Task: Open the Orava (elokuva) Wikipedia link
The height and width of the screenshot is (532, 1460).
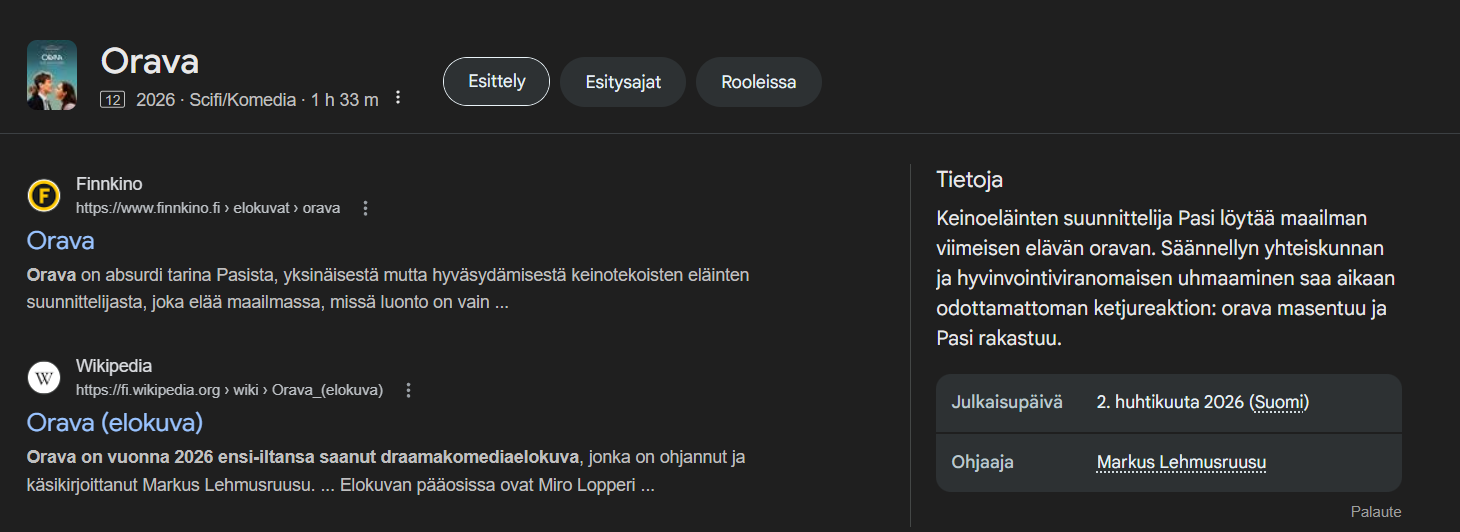Action: tap(115, 422)
